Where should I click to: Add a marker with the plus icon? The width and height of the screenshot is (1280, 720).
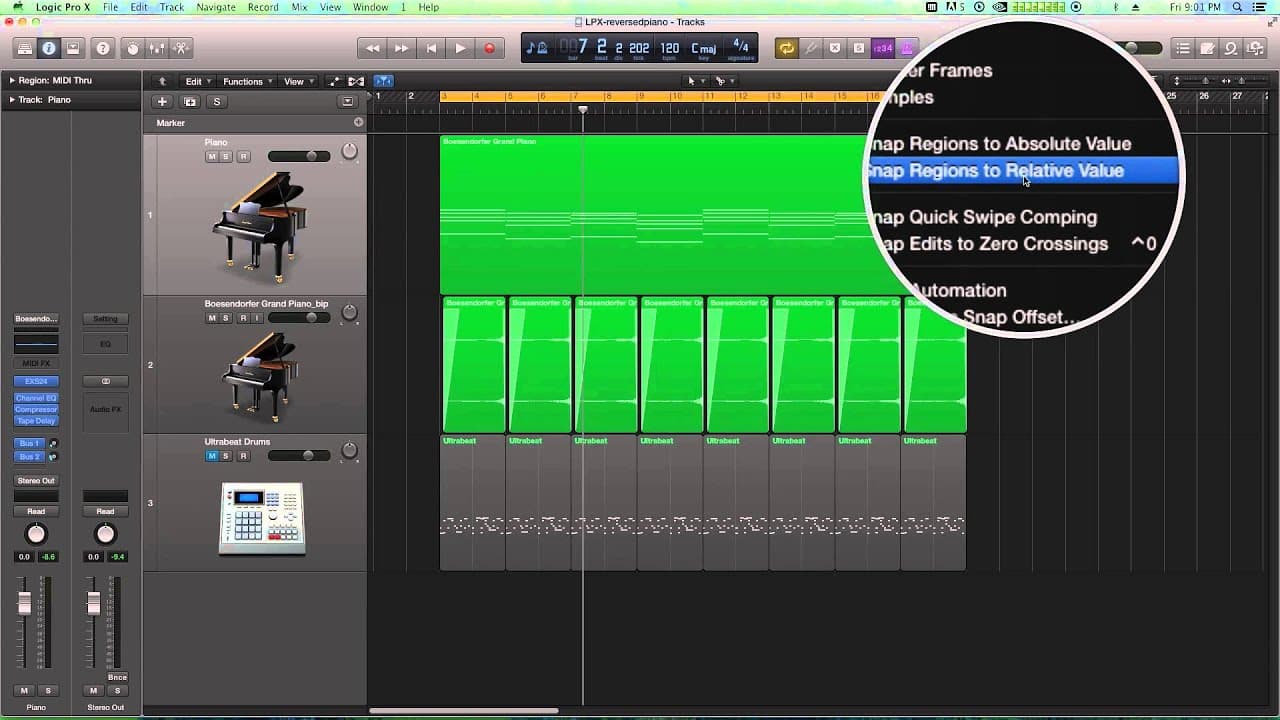click(358, 122)
